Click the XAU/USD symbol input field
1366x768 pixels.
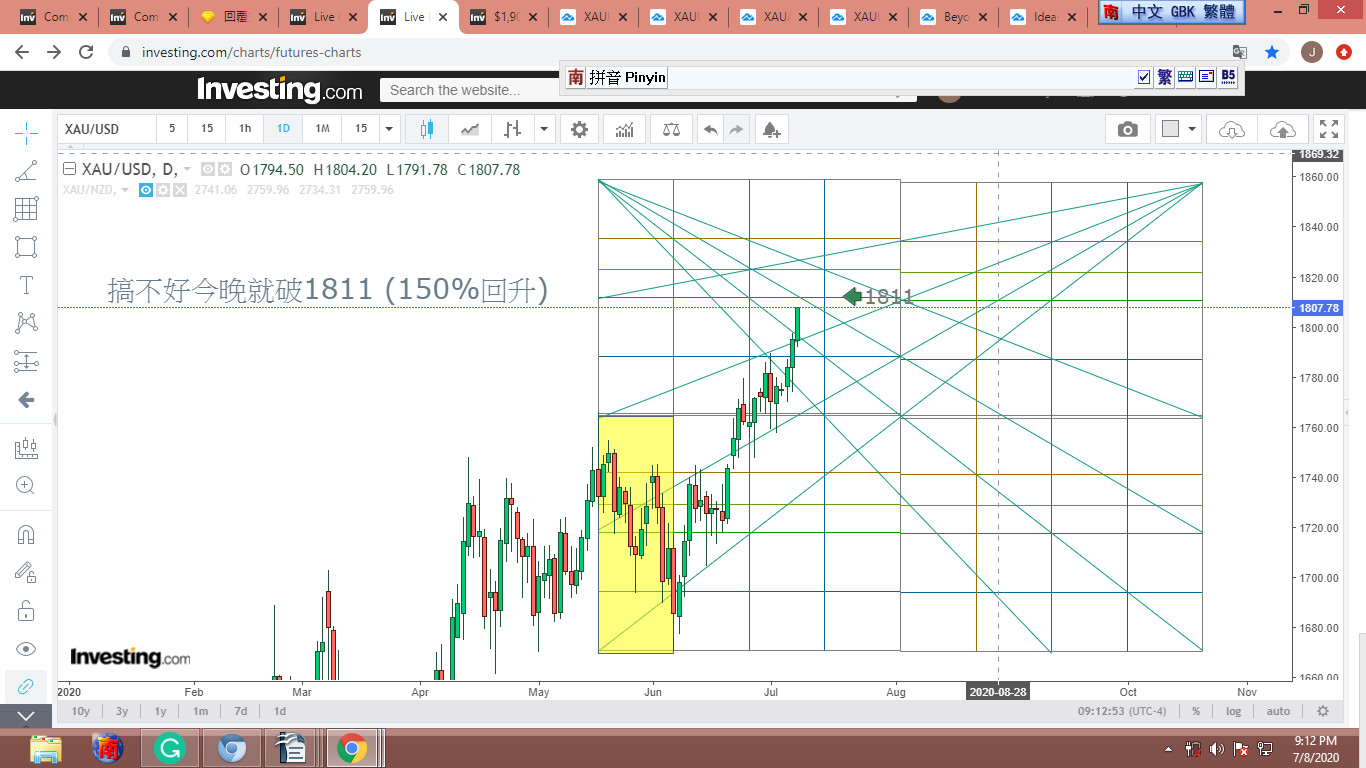[x=107, y=129]
